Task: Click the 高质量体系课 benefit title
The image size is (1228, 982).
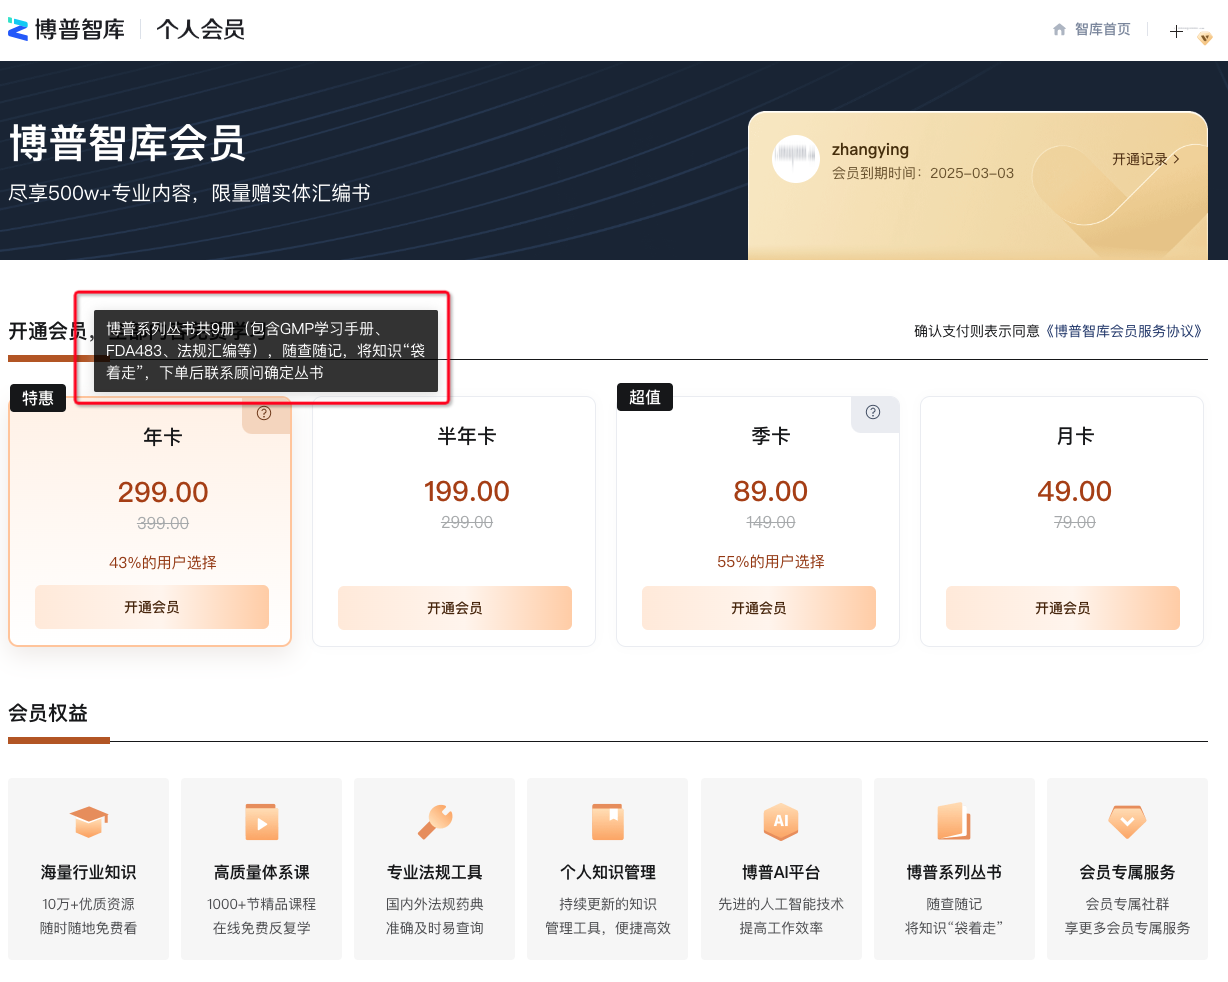Action: coord(262,872)
